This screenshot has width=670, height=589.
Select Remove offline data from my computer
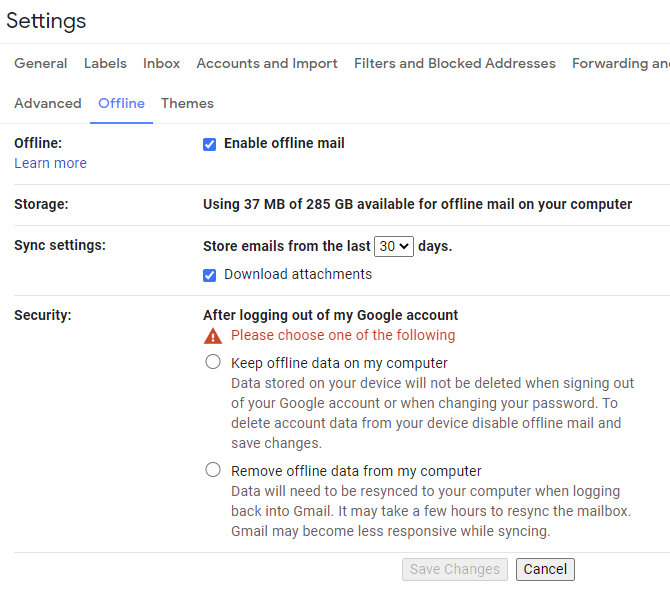pyautogui.click(x=213, y=470)
